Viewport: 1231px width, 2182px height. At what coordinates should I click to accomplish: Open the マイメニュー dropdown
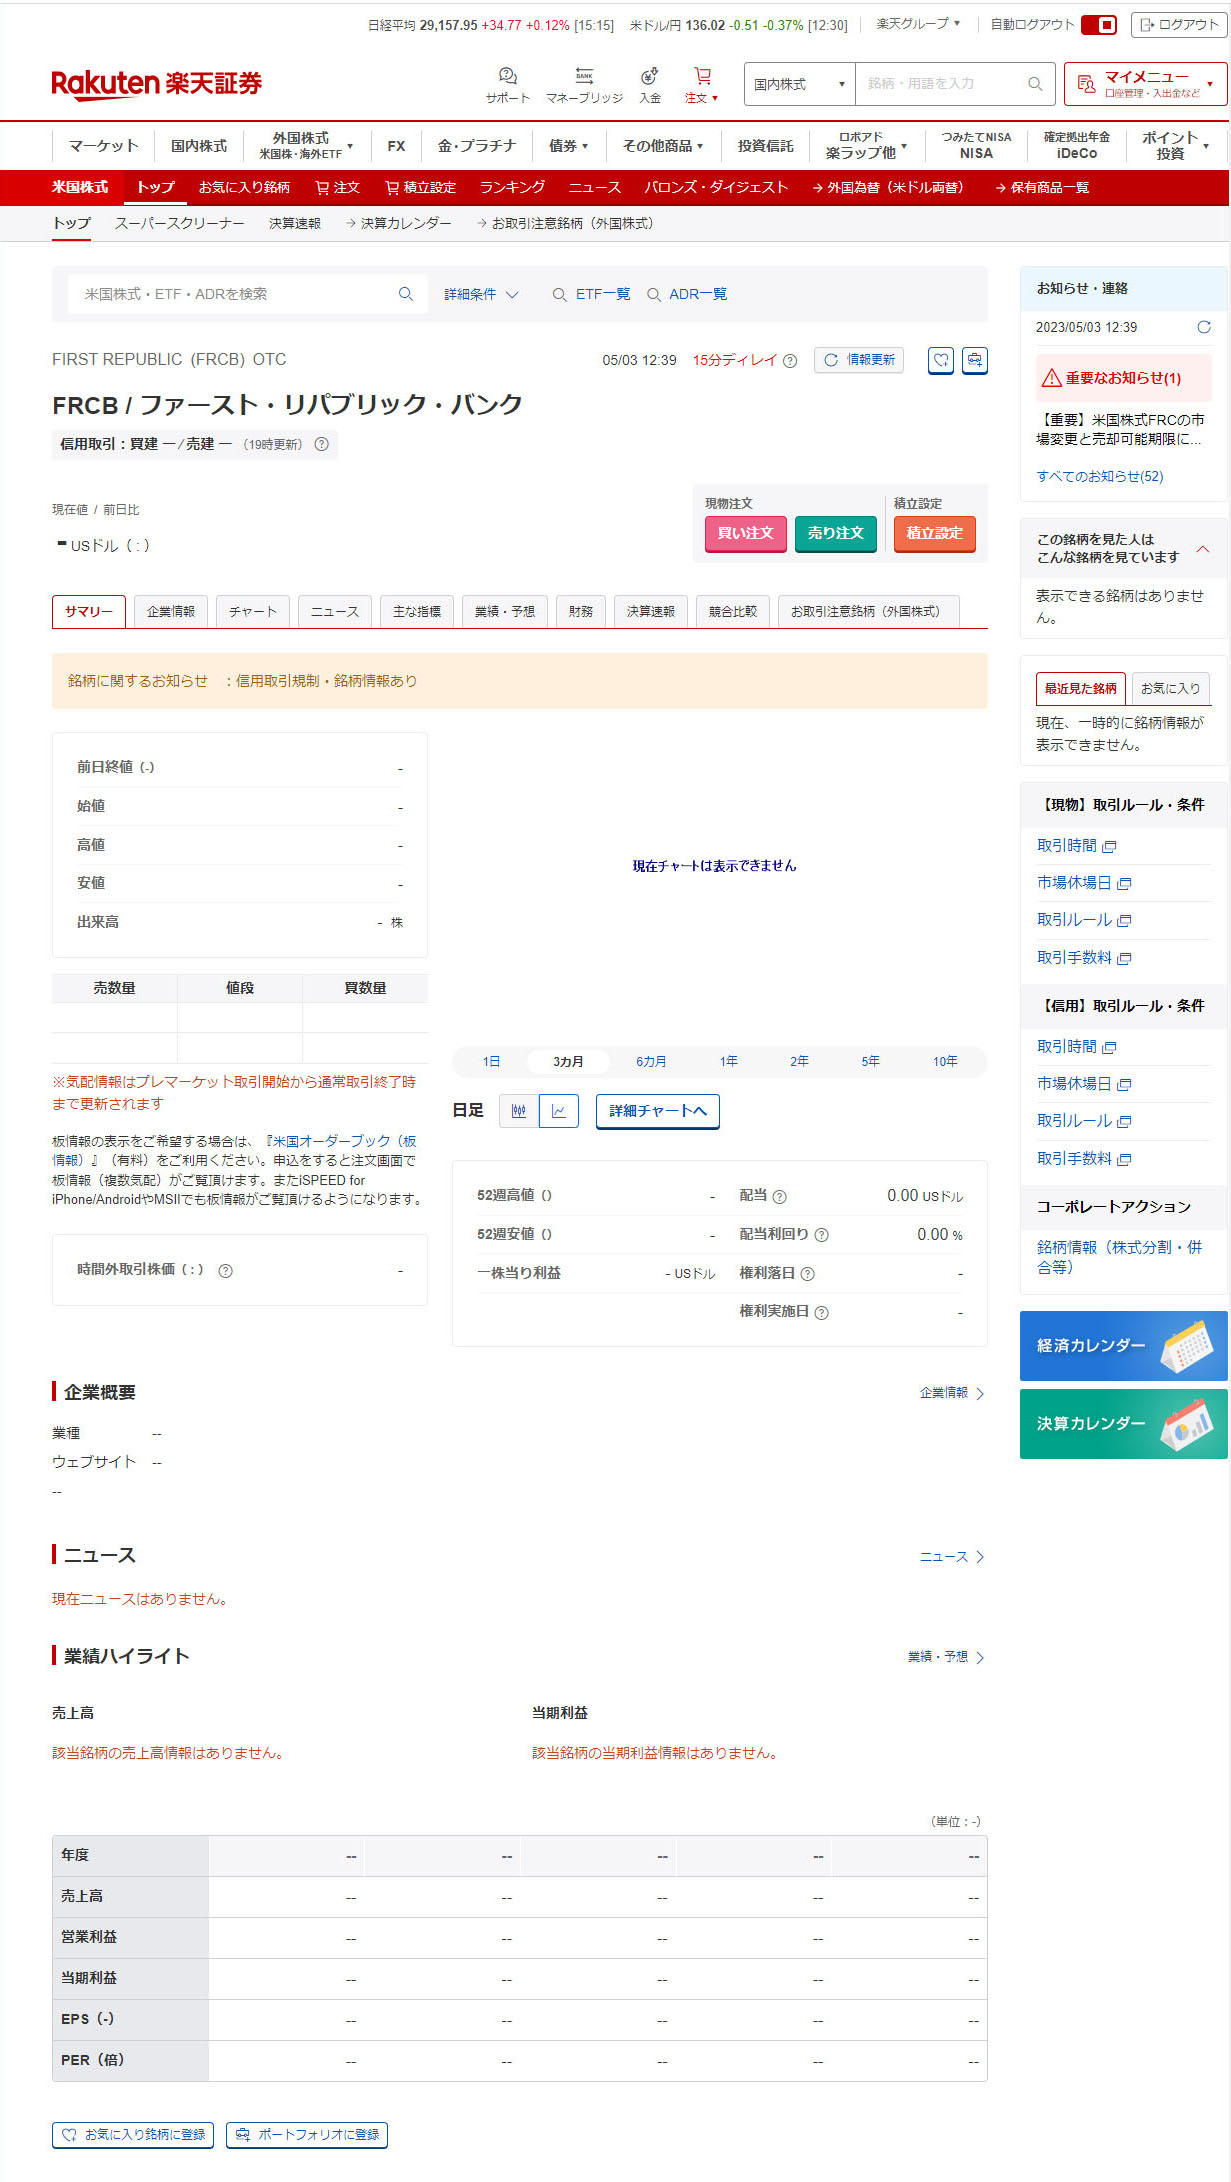(x=1145, y=84)
